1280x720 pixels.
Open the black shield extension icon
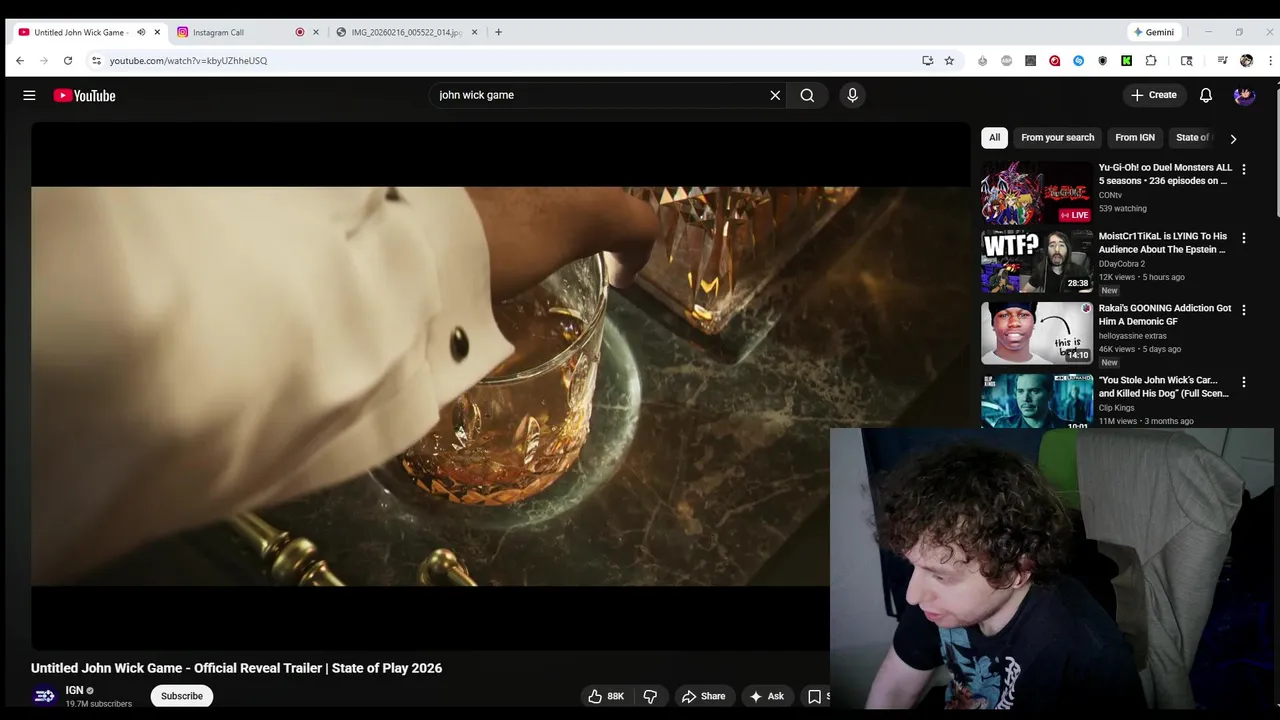point(1102,60)
